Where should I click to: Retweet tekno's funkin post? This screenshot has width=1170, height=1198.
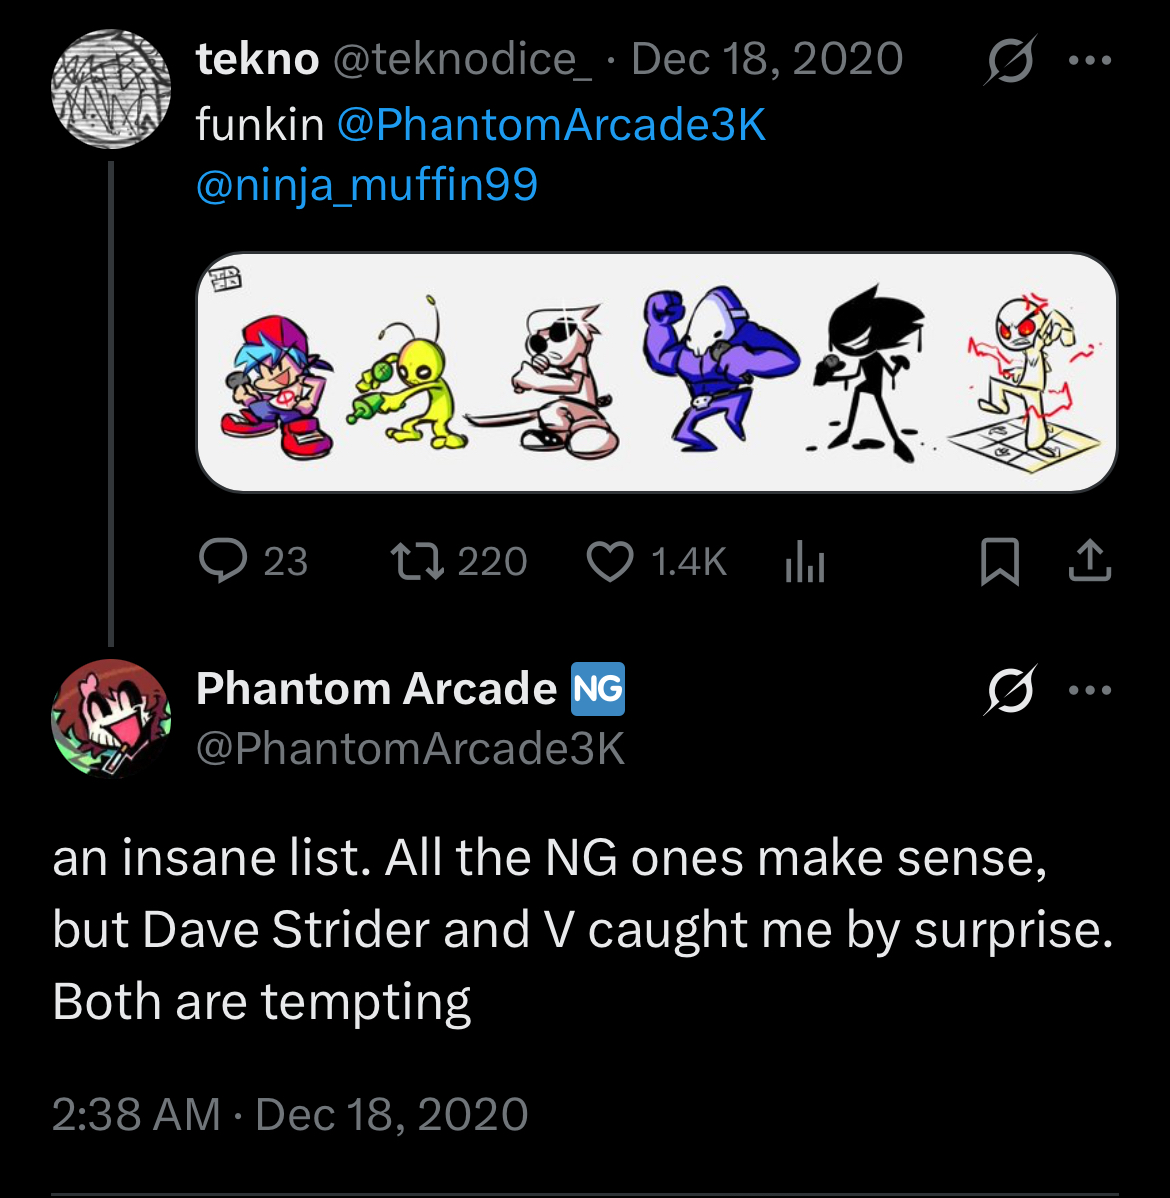pyautogui.click(x=418, y=561)
